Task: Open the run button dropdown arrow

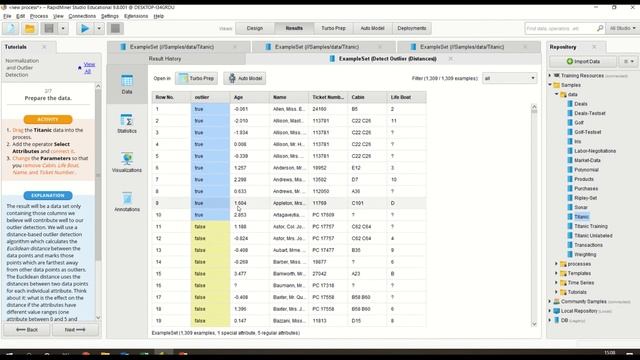Action: point(99,29)
